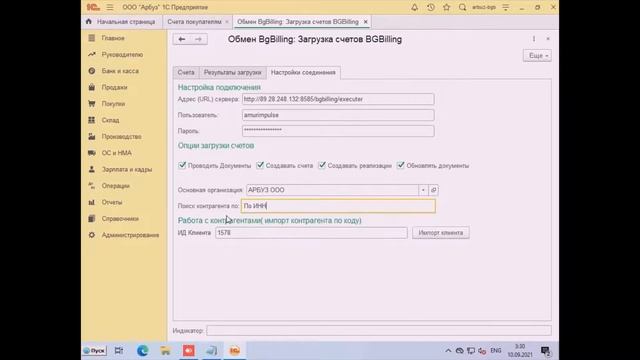Open Зарплата и кадры section
The width and height of the screenshot is (640, 360).
(x=127, y=169)
